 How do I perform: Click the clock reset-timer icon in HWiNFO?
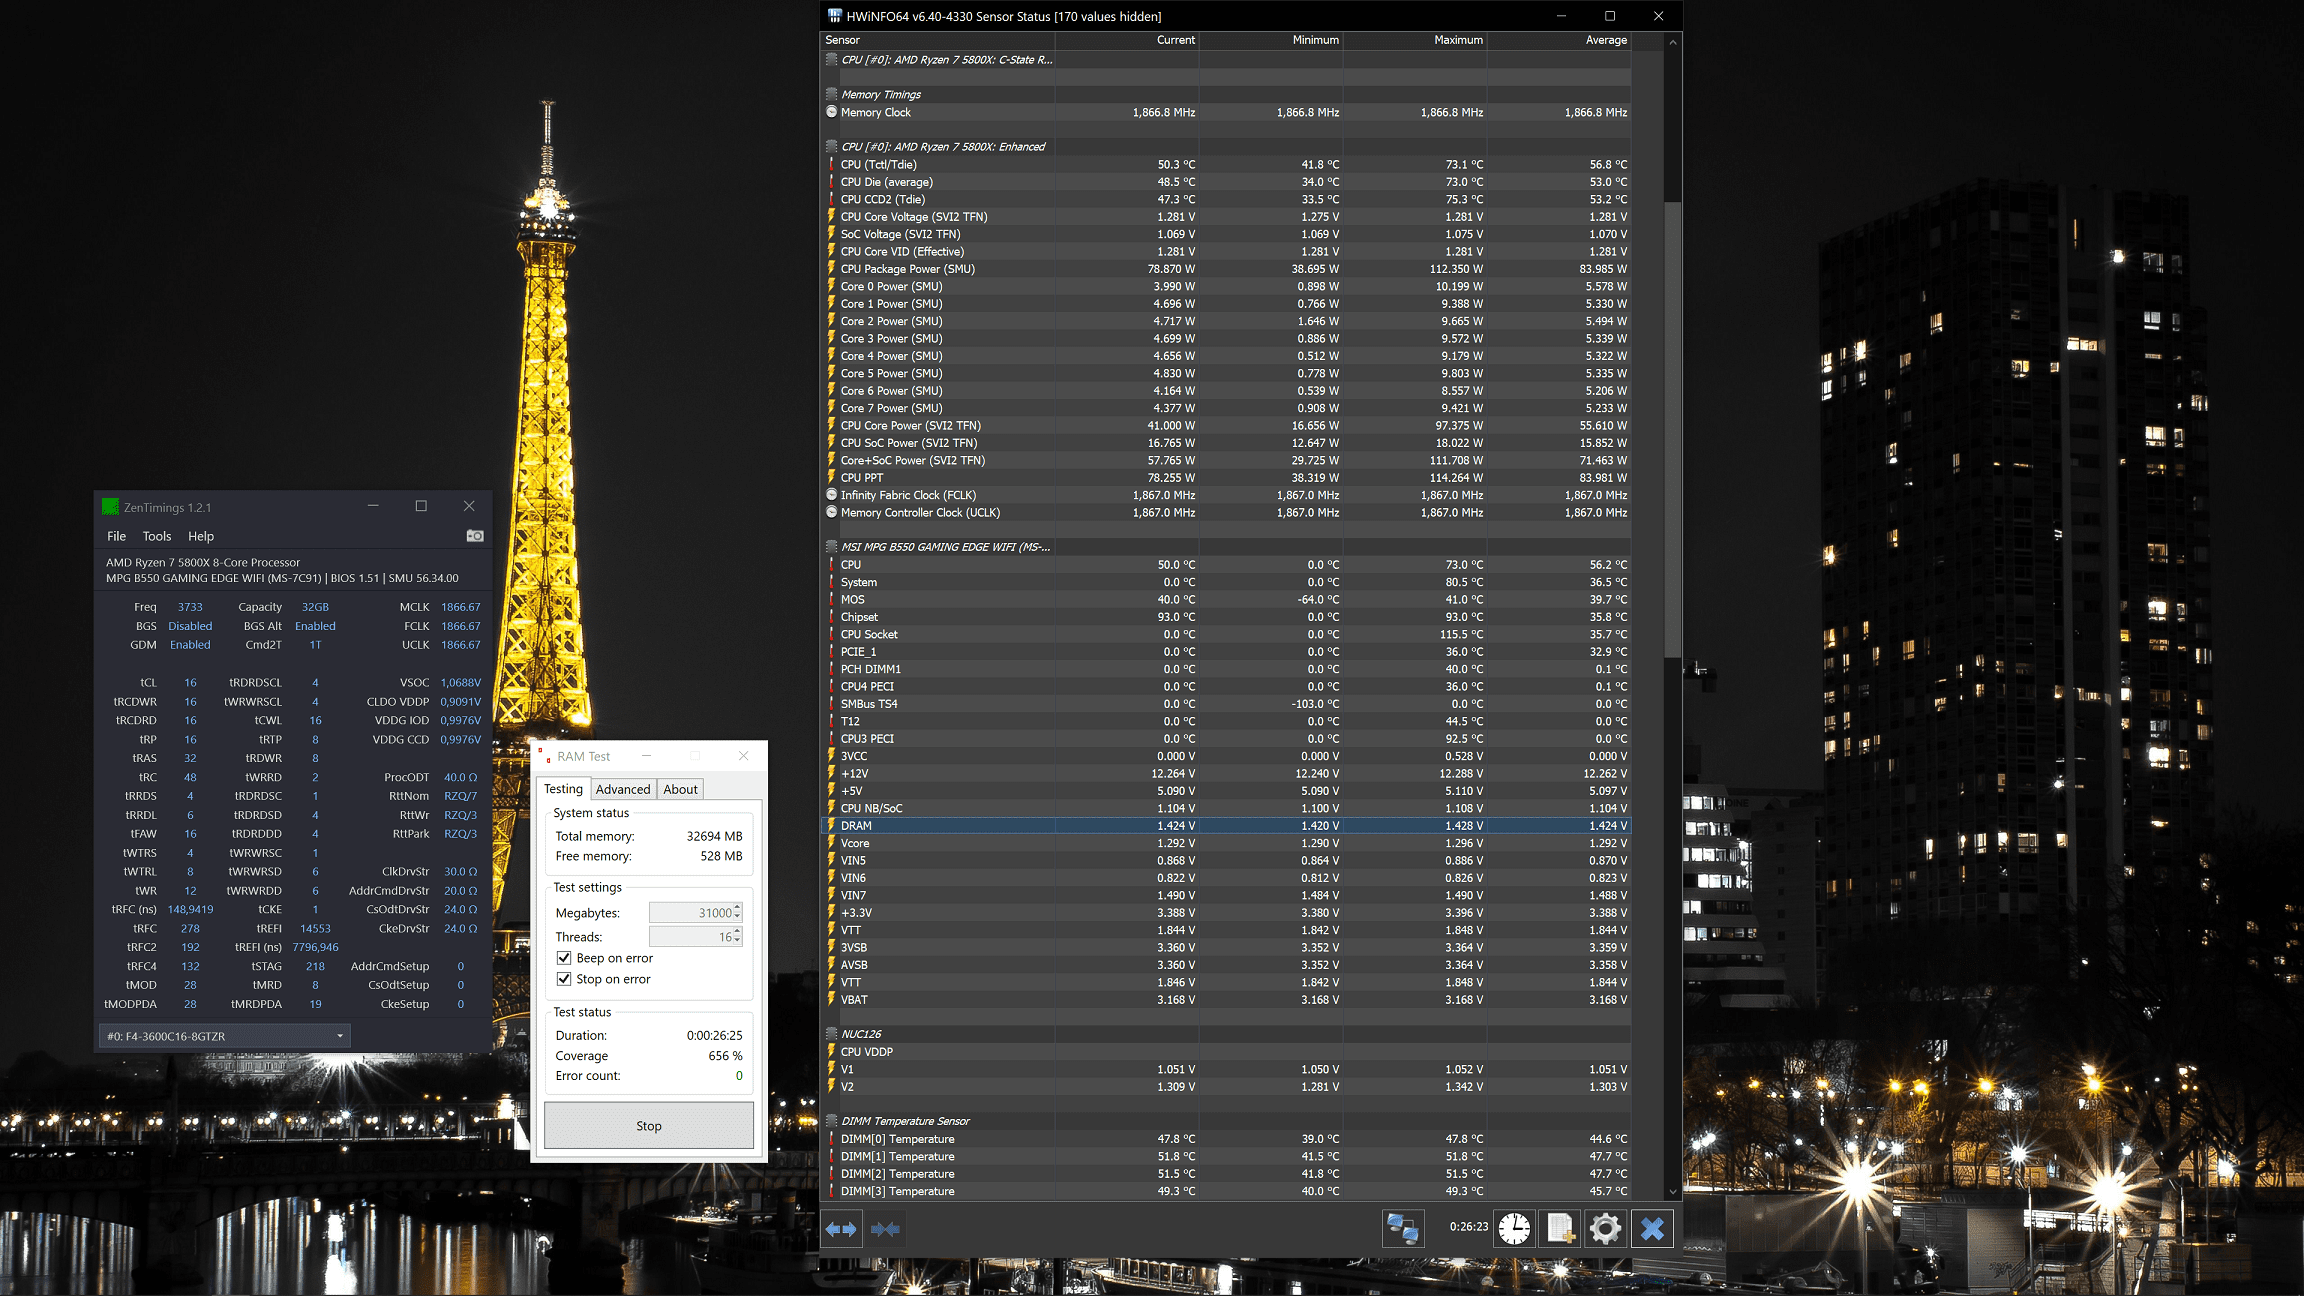(x=1514, y=1228)
